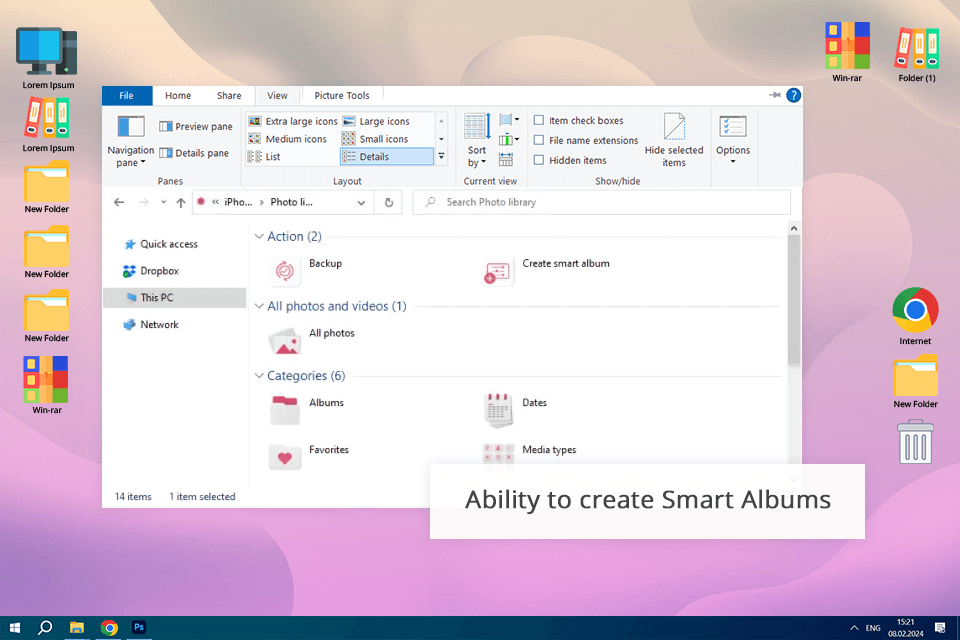960x640 pixels.
Task: Click the ribbon Help icon
Action: pos(793,95)
